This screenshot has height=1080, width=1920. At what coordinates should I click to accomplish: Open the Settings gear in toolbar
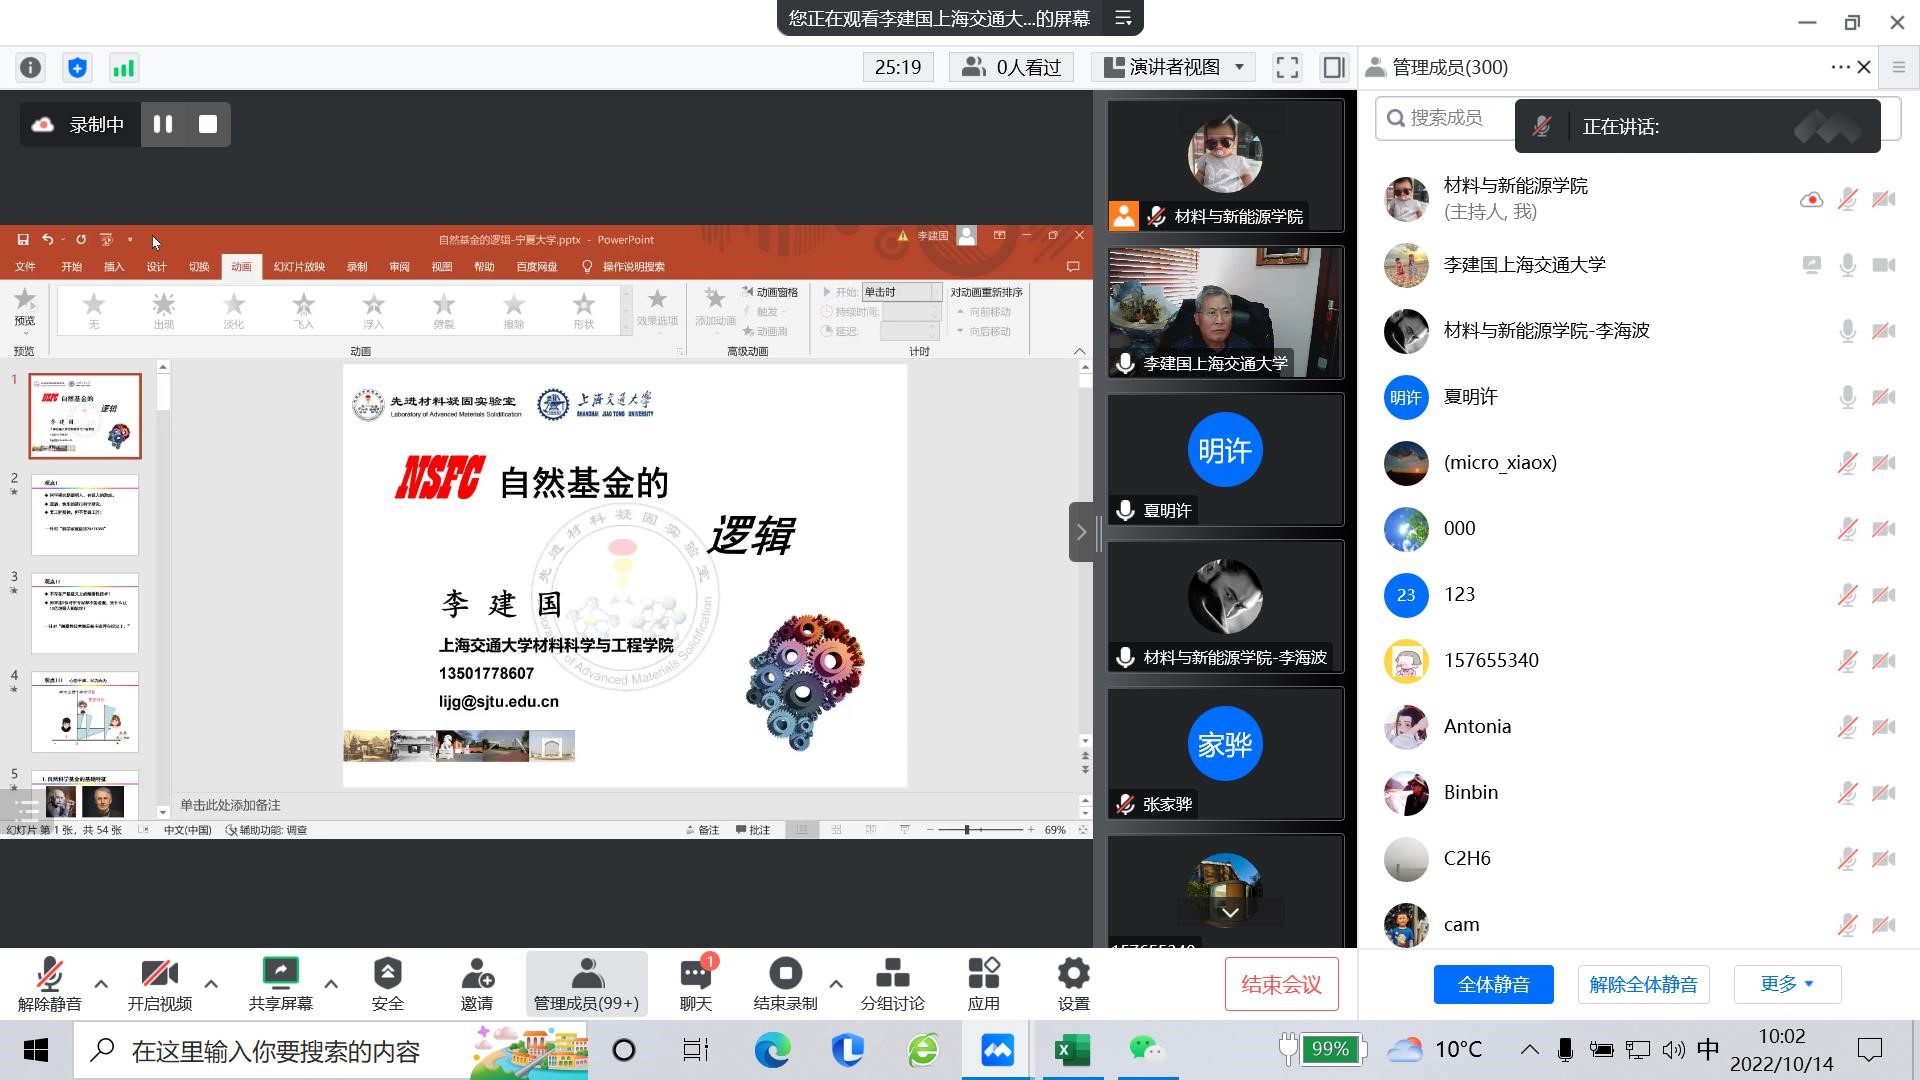1073,983
